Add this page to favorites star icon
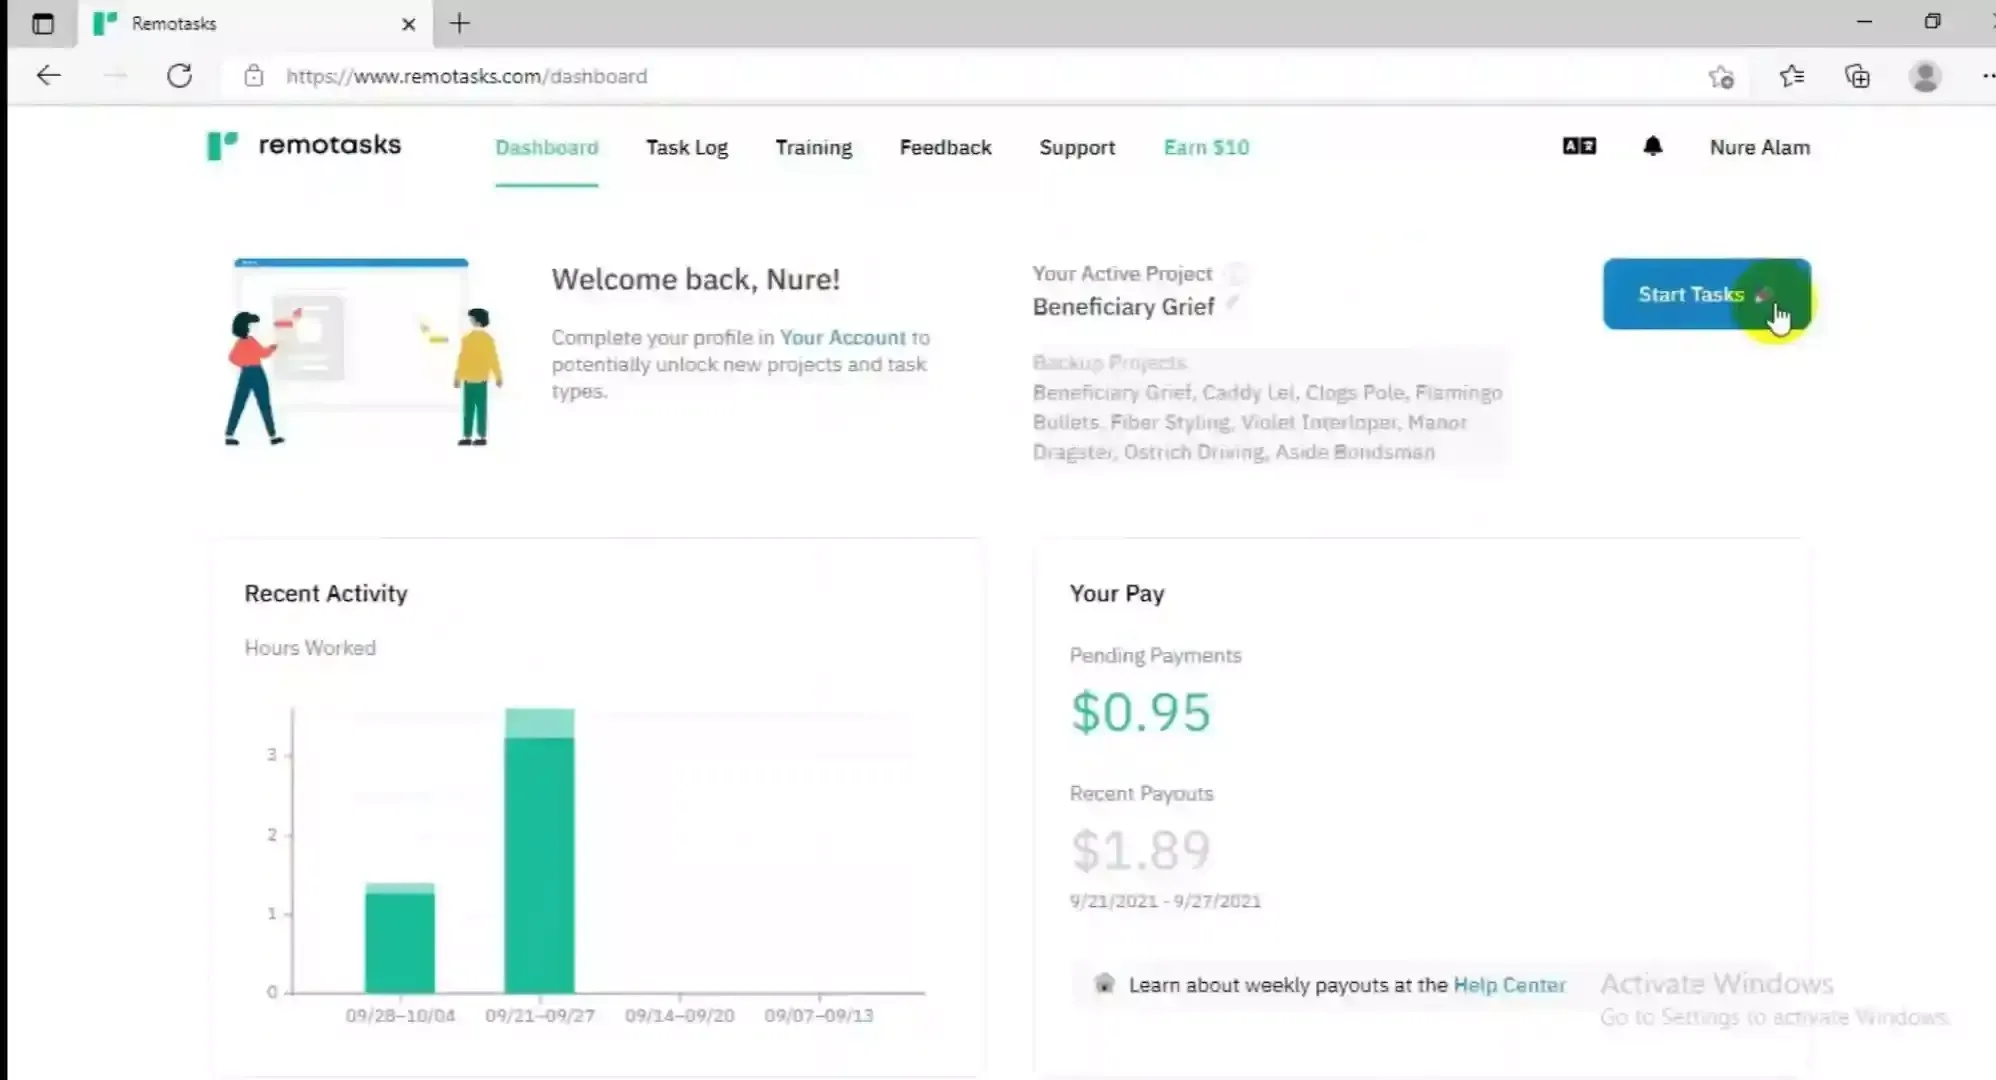The image size is (1996, 1080). pyautogui.click(x=1721, y=77)
